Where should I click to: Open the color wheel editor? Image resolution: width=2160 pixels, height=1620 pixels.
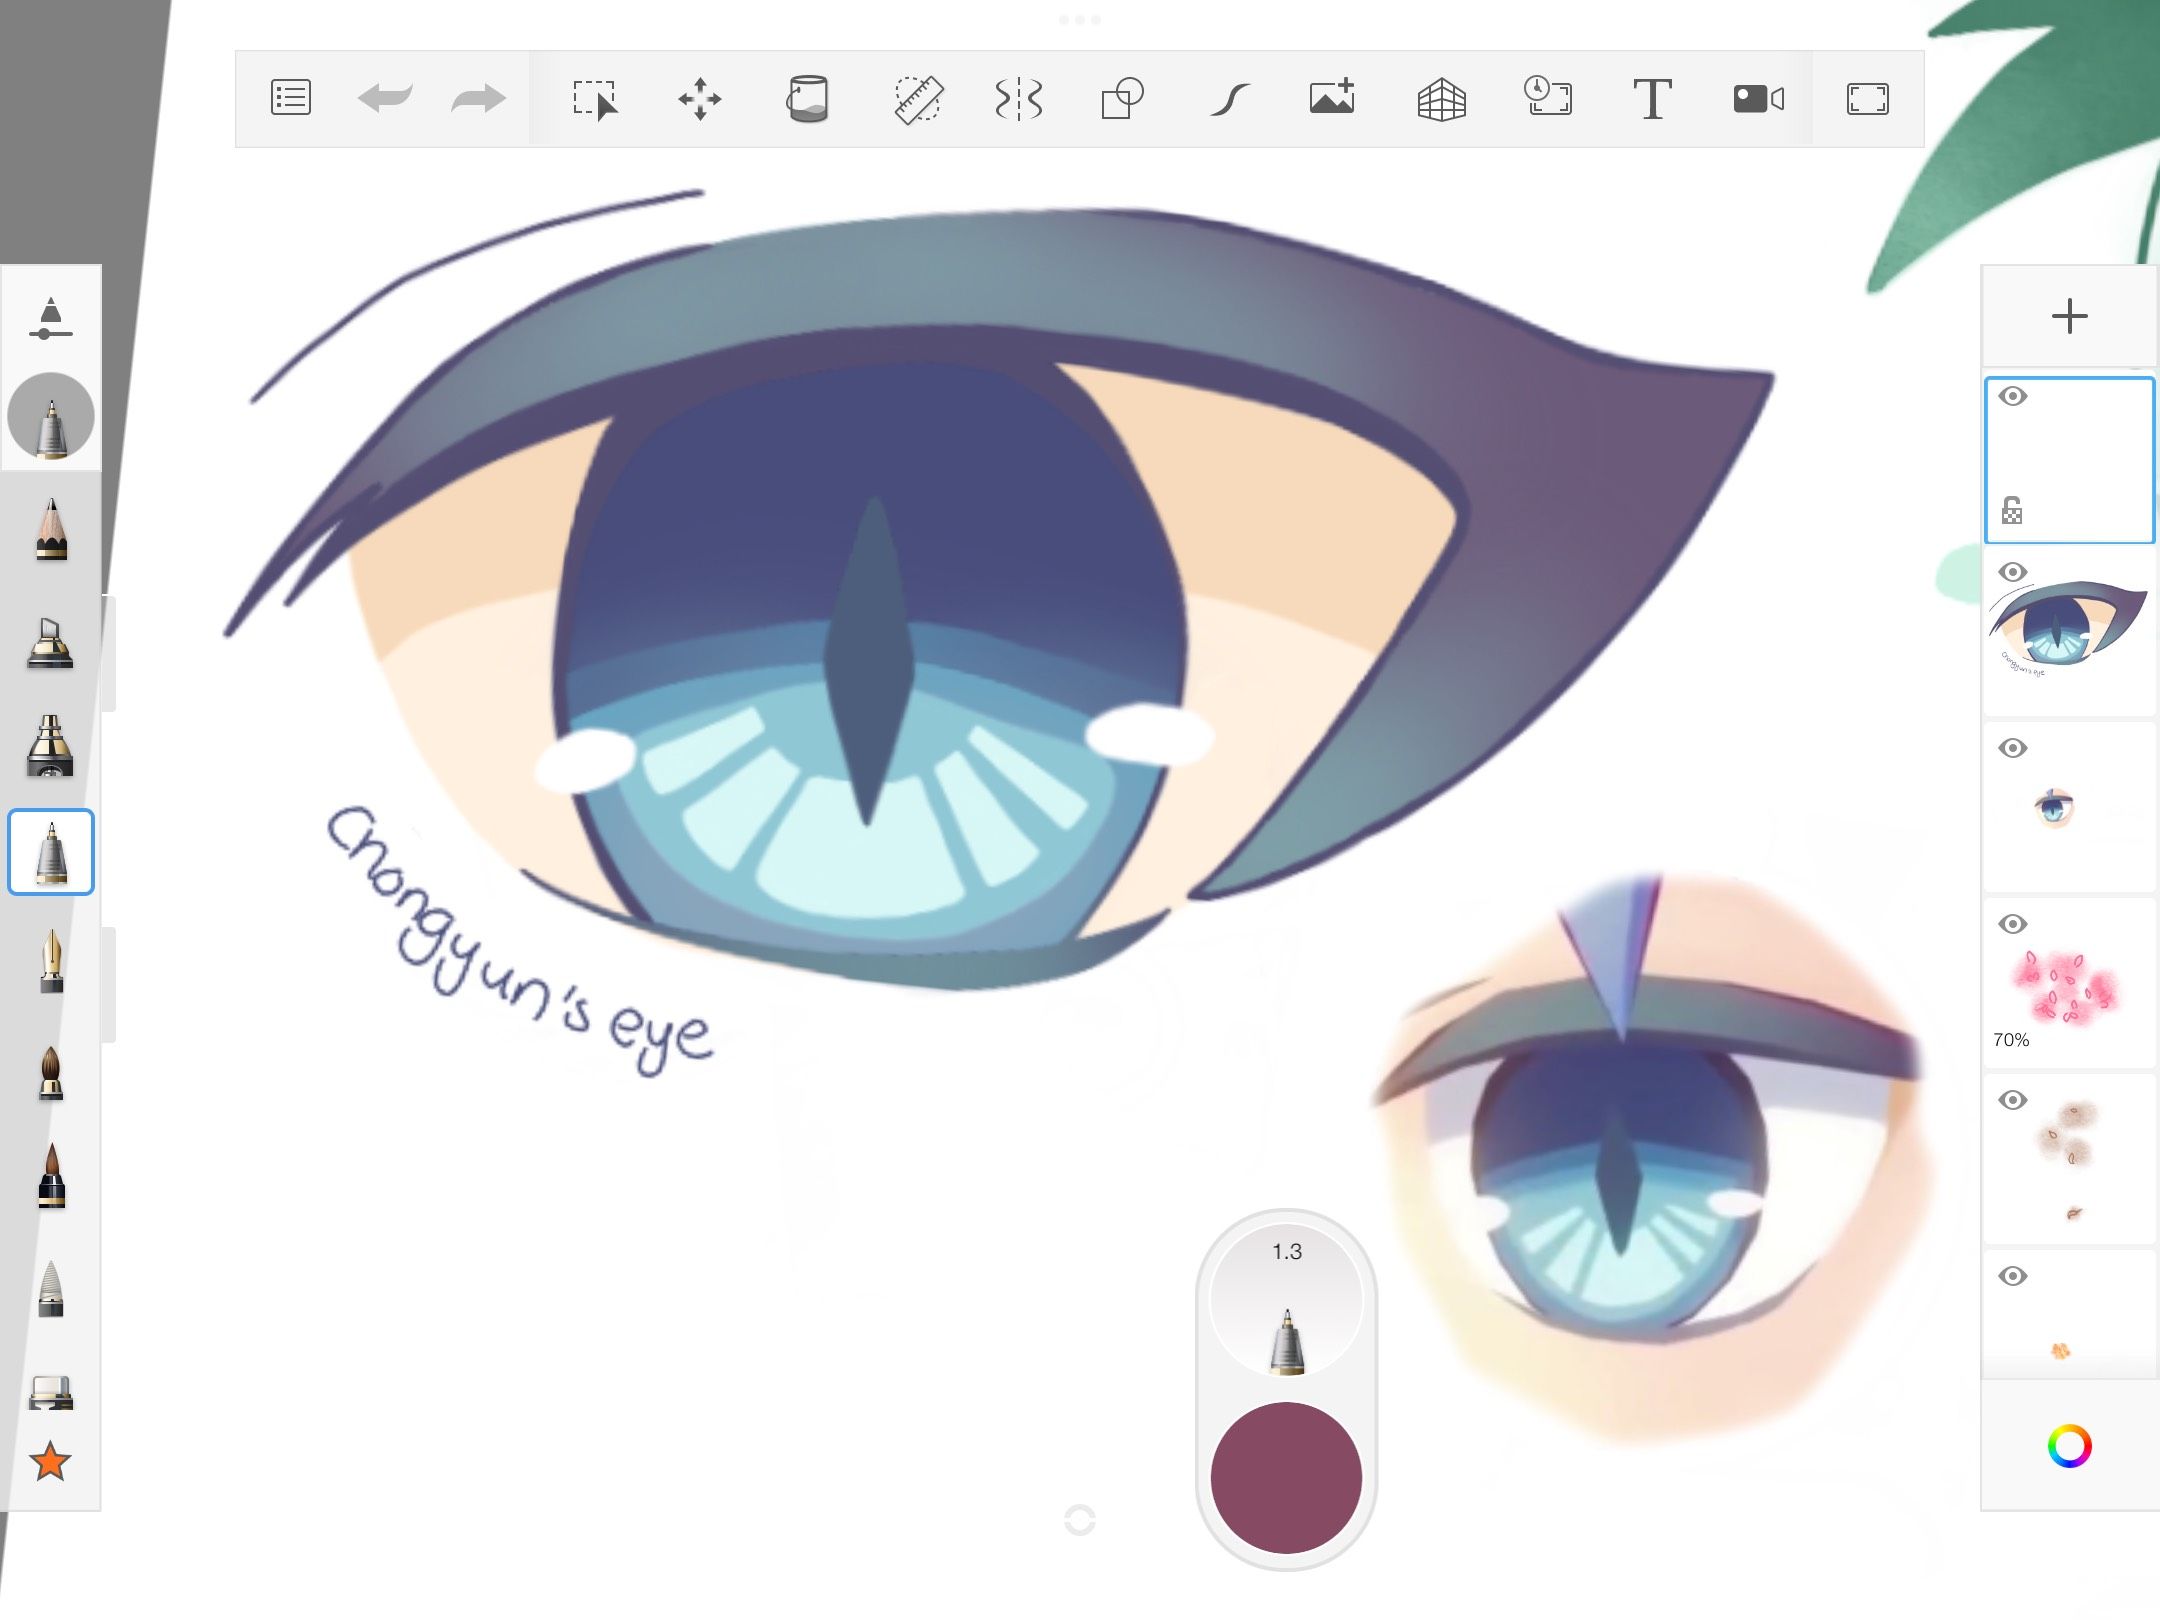point(2069,1446)
